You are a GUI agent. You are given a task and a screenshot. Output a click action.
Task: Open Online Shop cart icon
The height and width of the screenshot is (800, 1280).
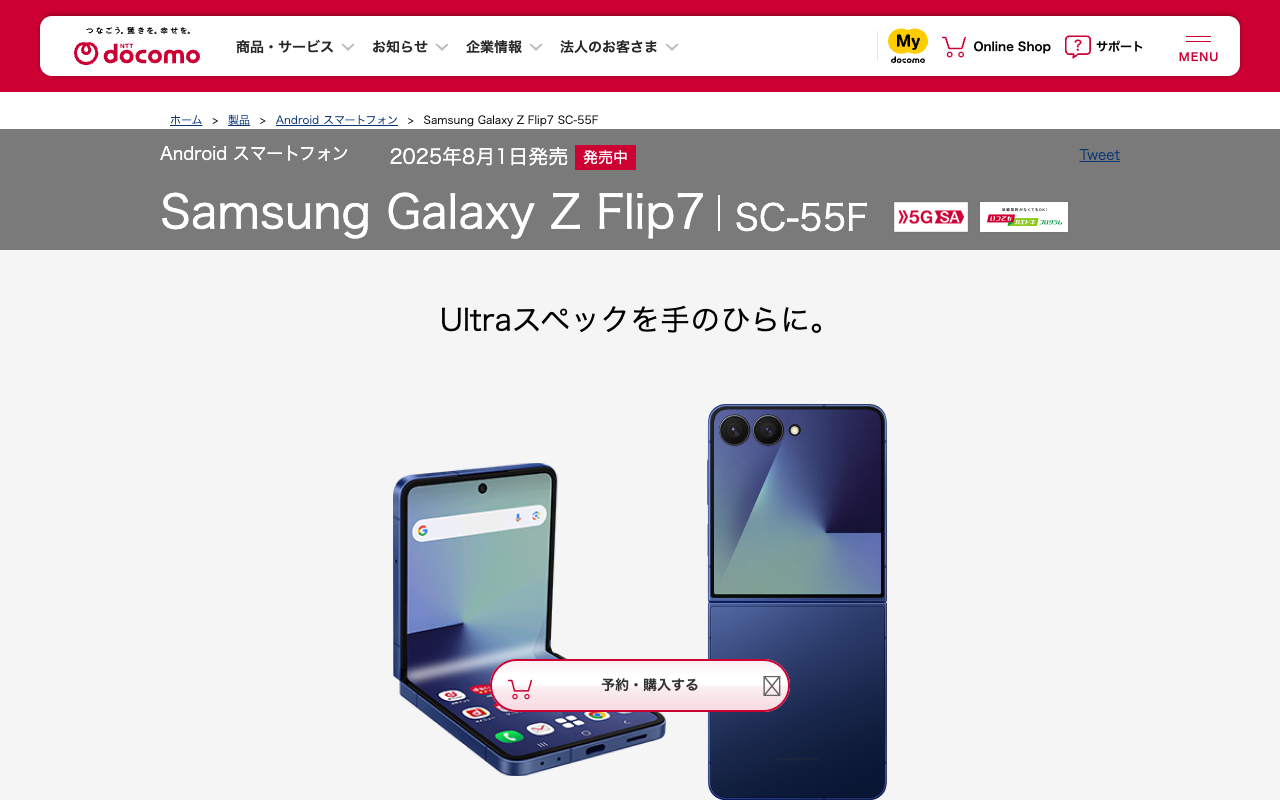(954, 46)
